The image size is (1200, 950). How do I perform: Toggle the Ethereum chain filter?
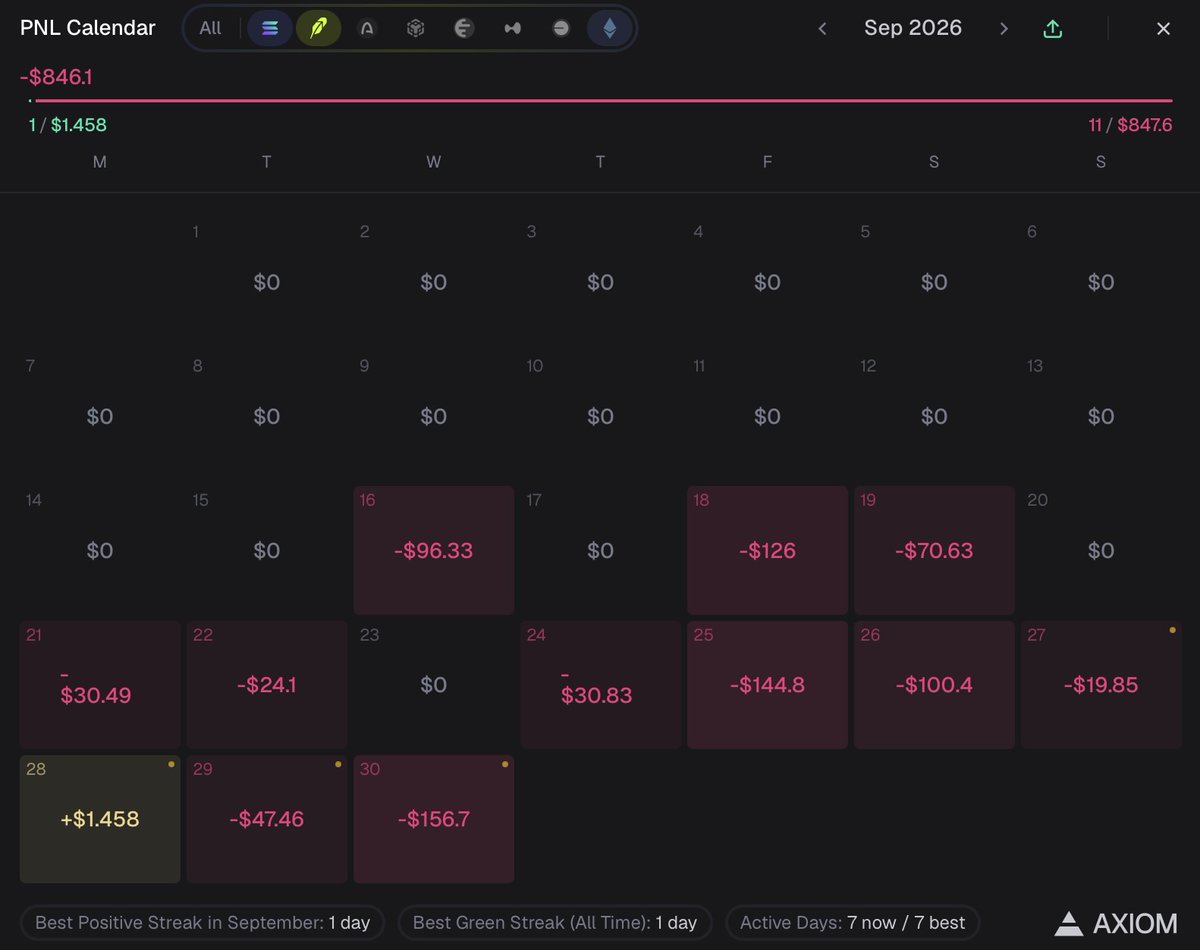(609, 28)
